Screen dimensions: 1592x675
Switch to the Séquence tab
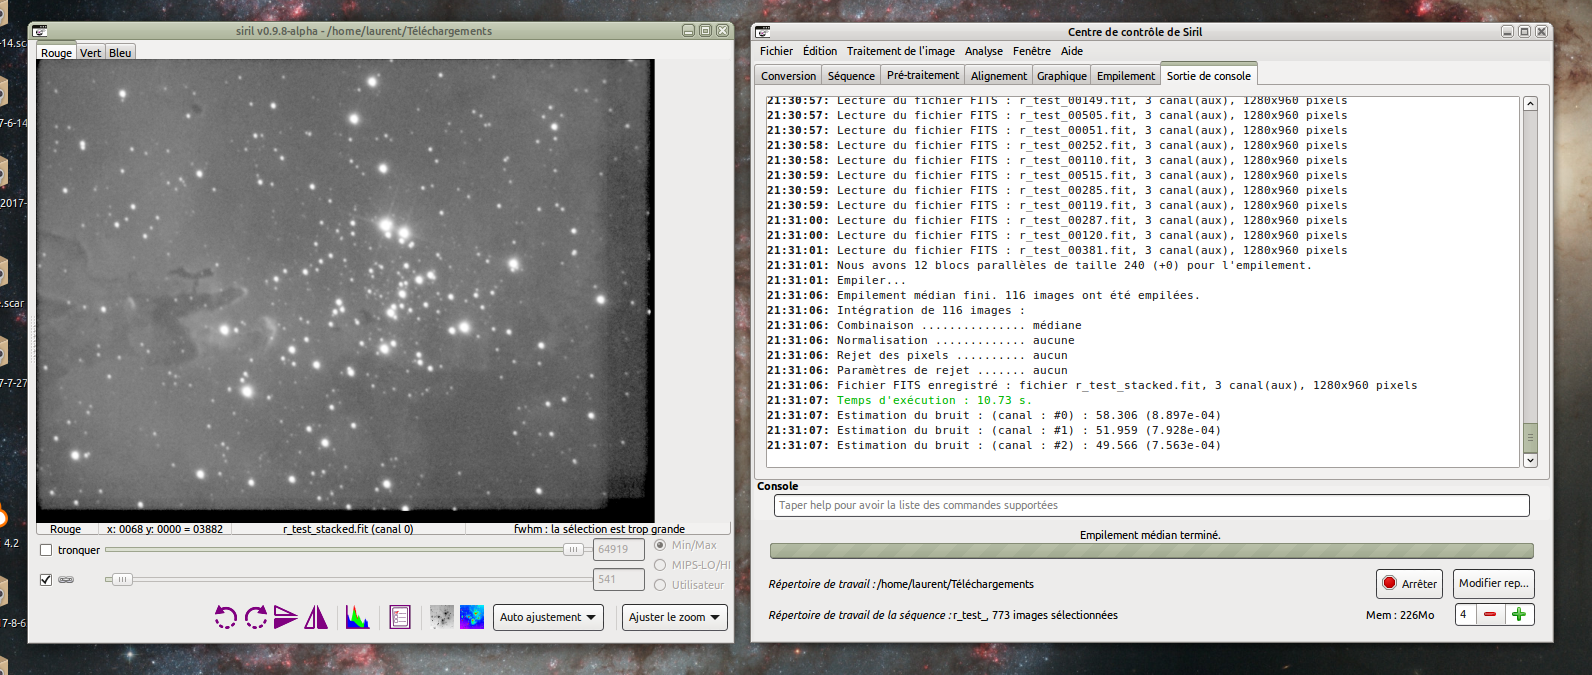pyautogui.click(x=851, y=76)
